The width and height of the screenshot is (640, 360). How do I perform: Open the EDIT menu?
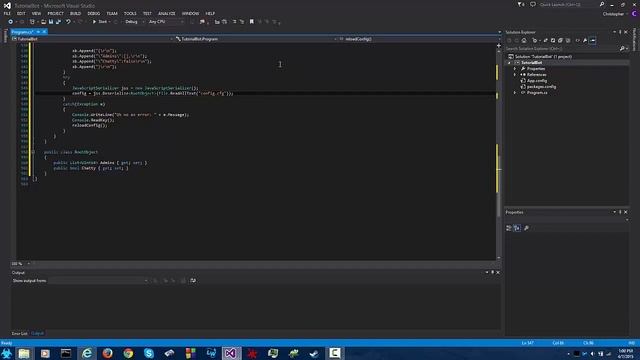(x=21, y=13)
